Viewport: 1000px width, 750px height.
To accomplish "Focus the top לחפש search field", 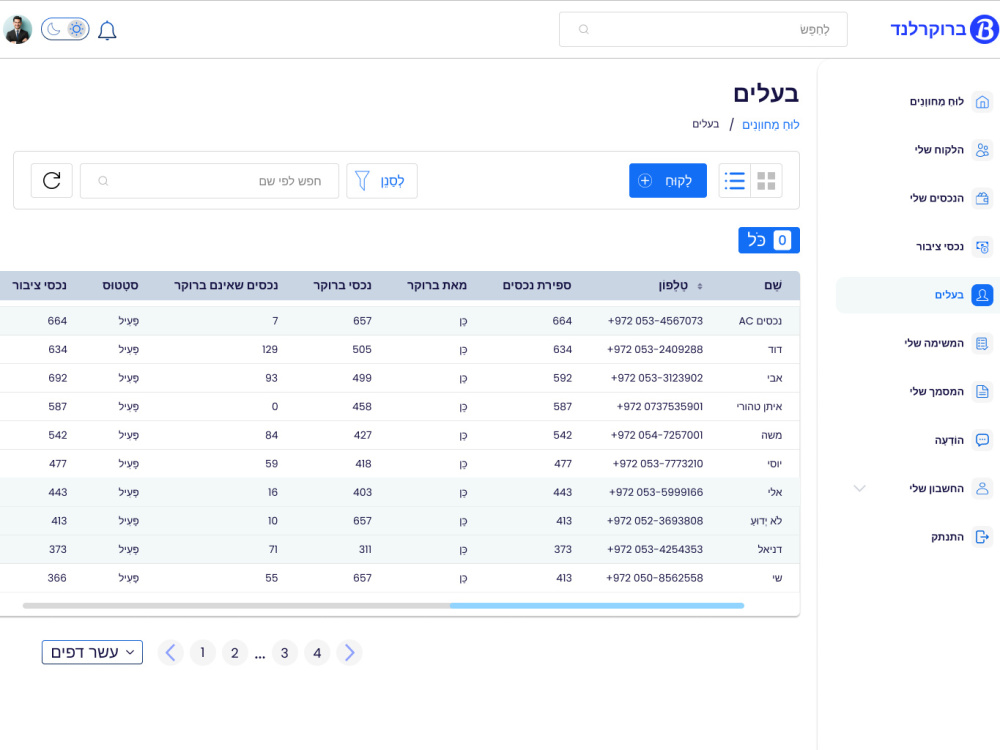I will click(703, 29).
